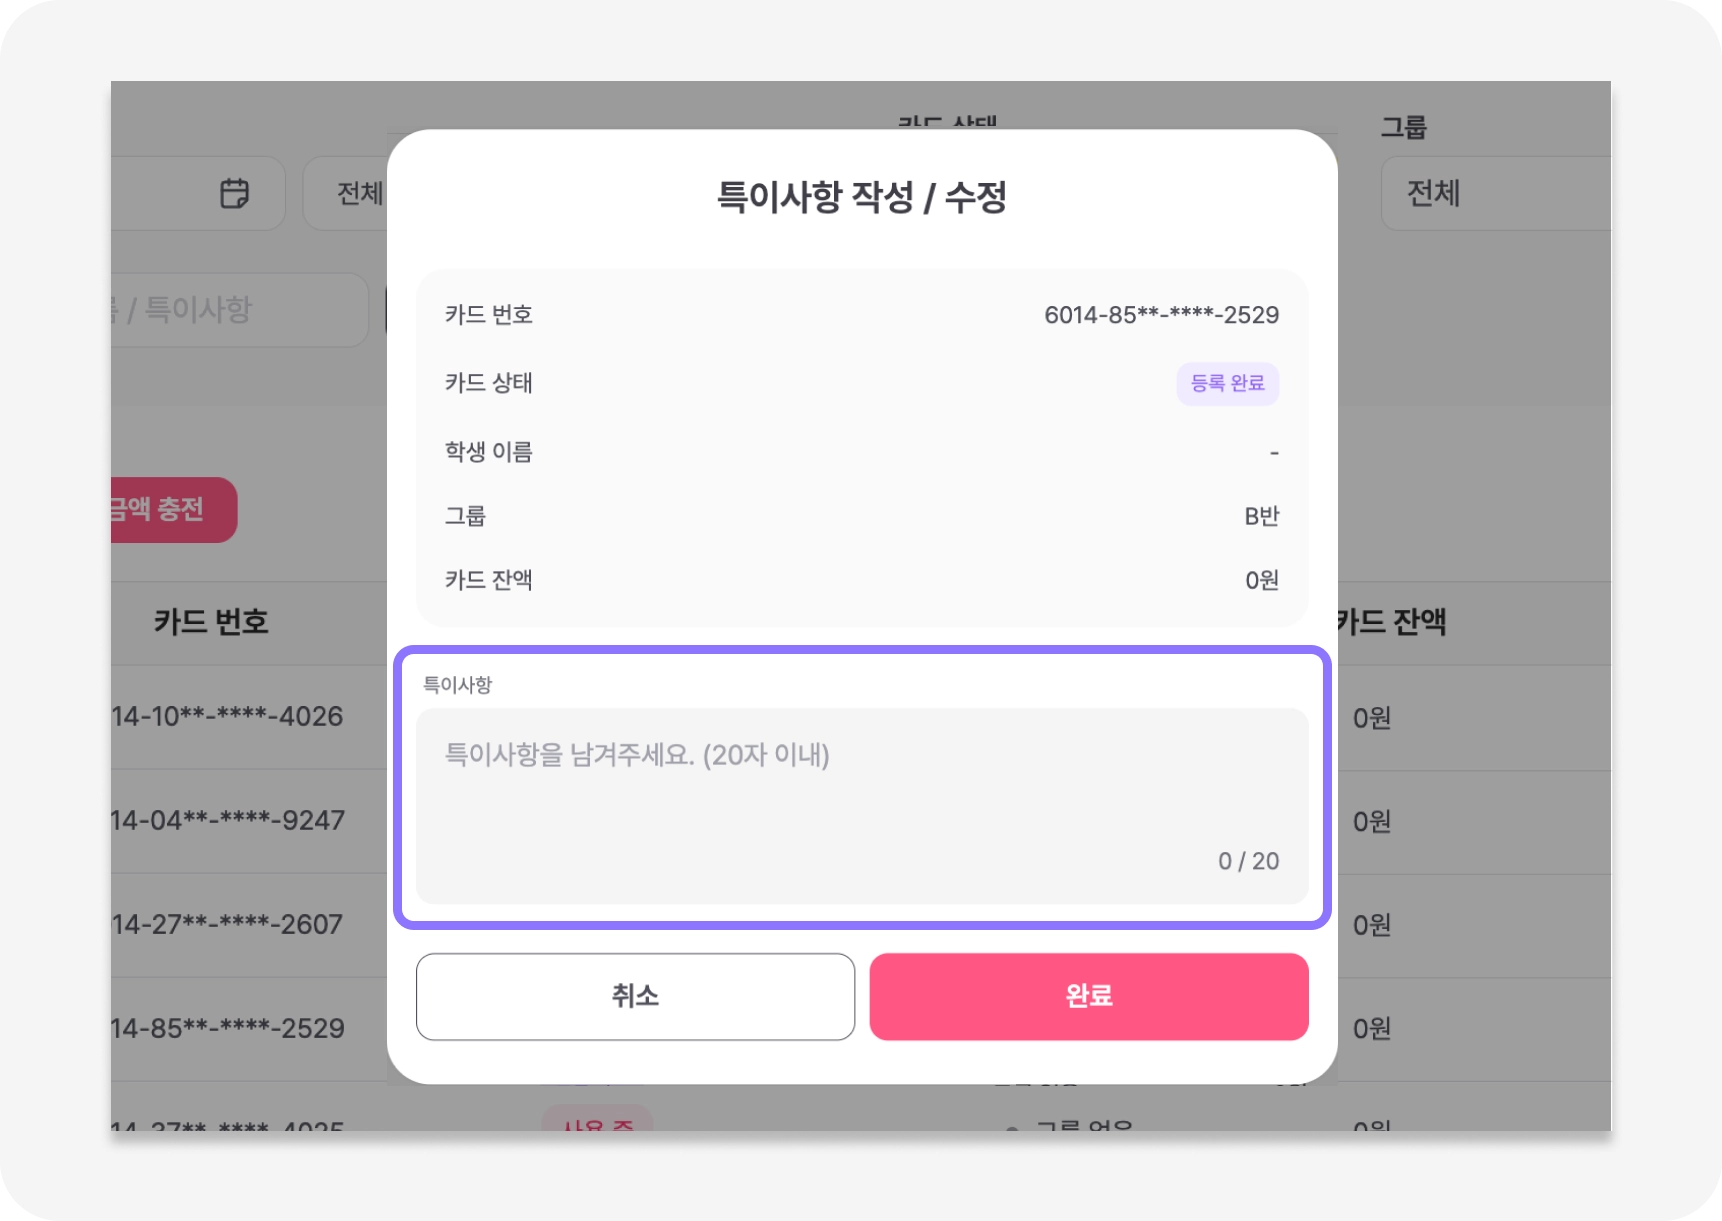Click the 특이사항 search input field
The width and height of the screenshot is (1722, 1221).
coord(238,310)
